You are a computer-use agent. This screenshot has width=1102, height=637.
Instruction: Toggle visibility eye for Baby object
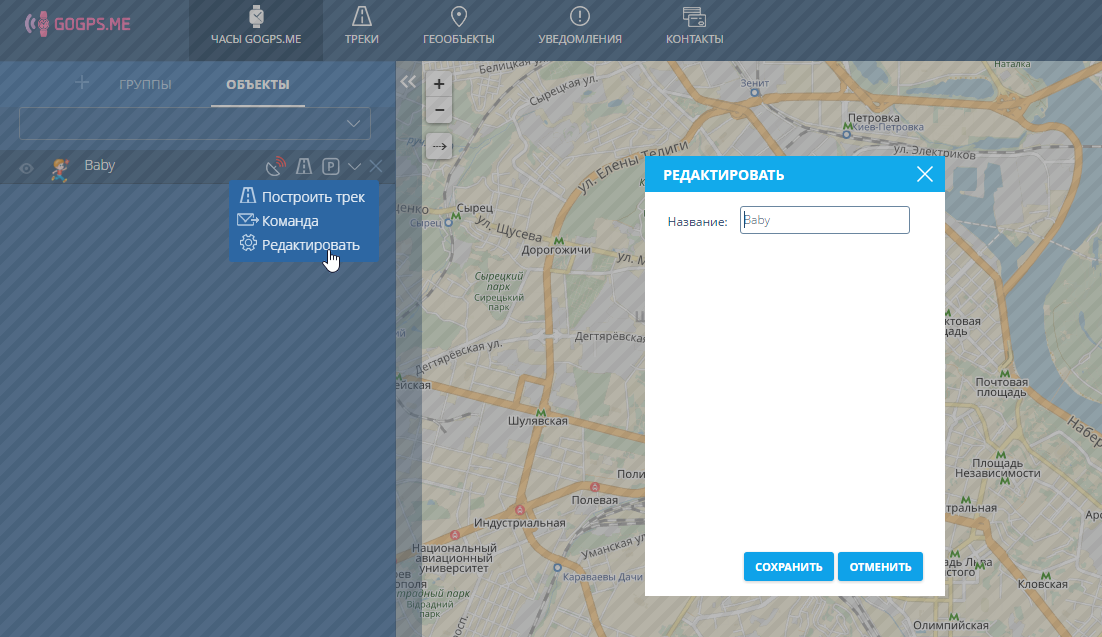[27, 168]
